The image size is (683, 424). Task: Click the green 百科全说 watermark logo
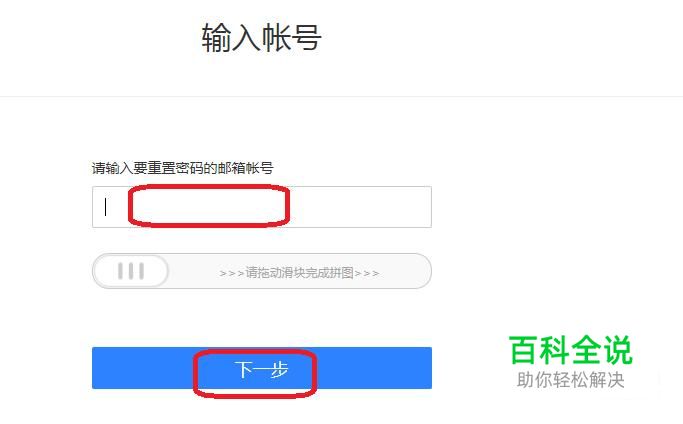coord(571,350)
